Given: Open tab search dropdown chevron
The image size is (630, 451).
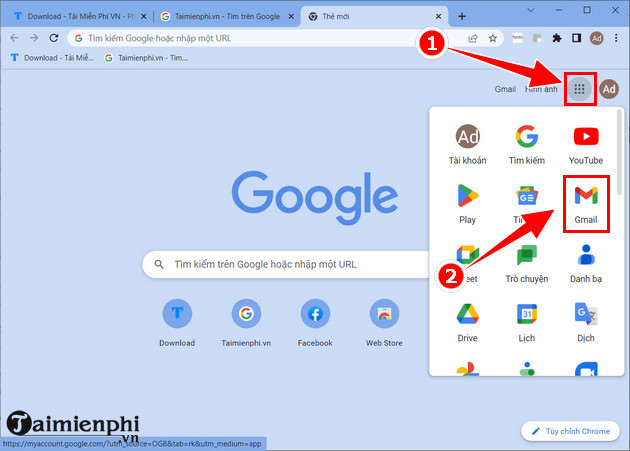Looking at the screenshot, I should tap(531, 10).
